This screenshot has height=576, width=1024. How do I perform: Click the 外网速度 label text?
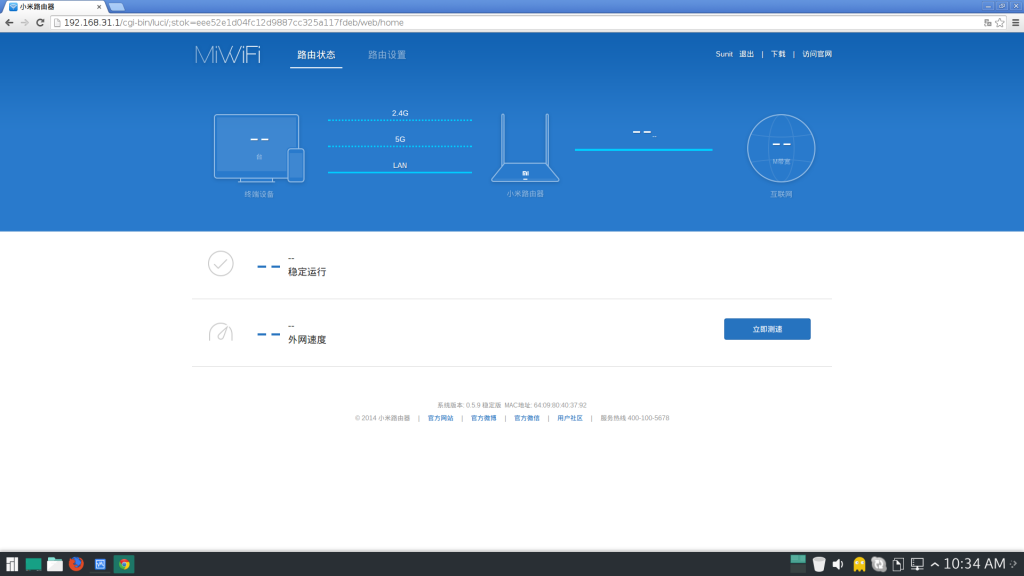click(307, 340)
